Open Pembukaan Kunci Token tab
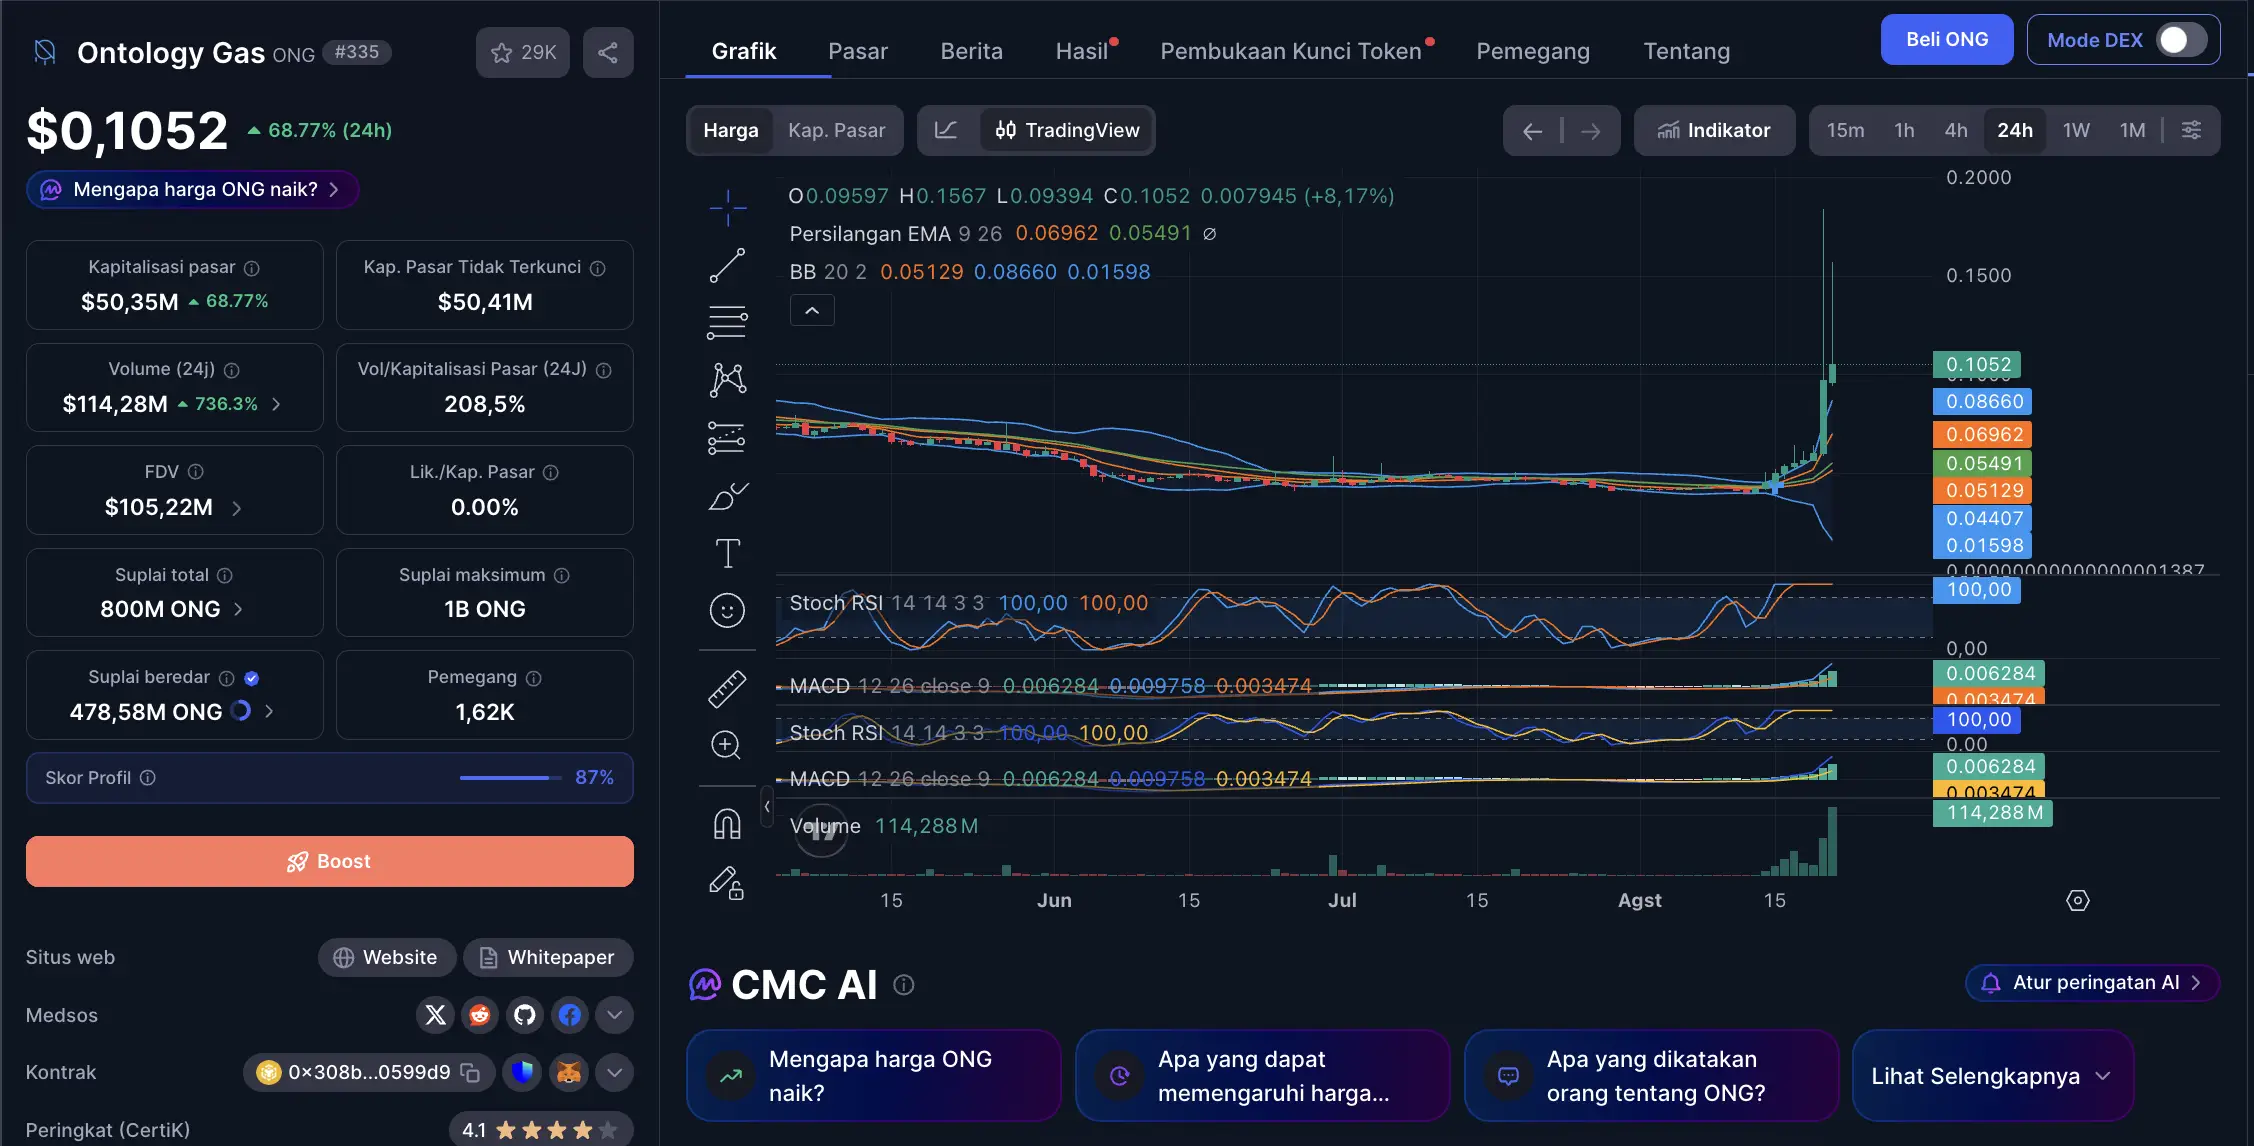 (x=1291, y=51)
